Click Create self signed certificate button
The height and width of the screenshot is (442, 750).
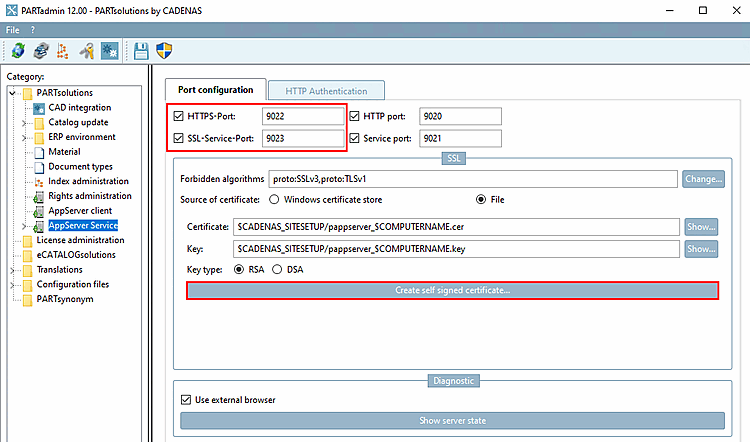[x=452, y=290]
